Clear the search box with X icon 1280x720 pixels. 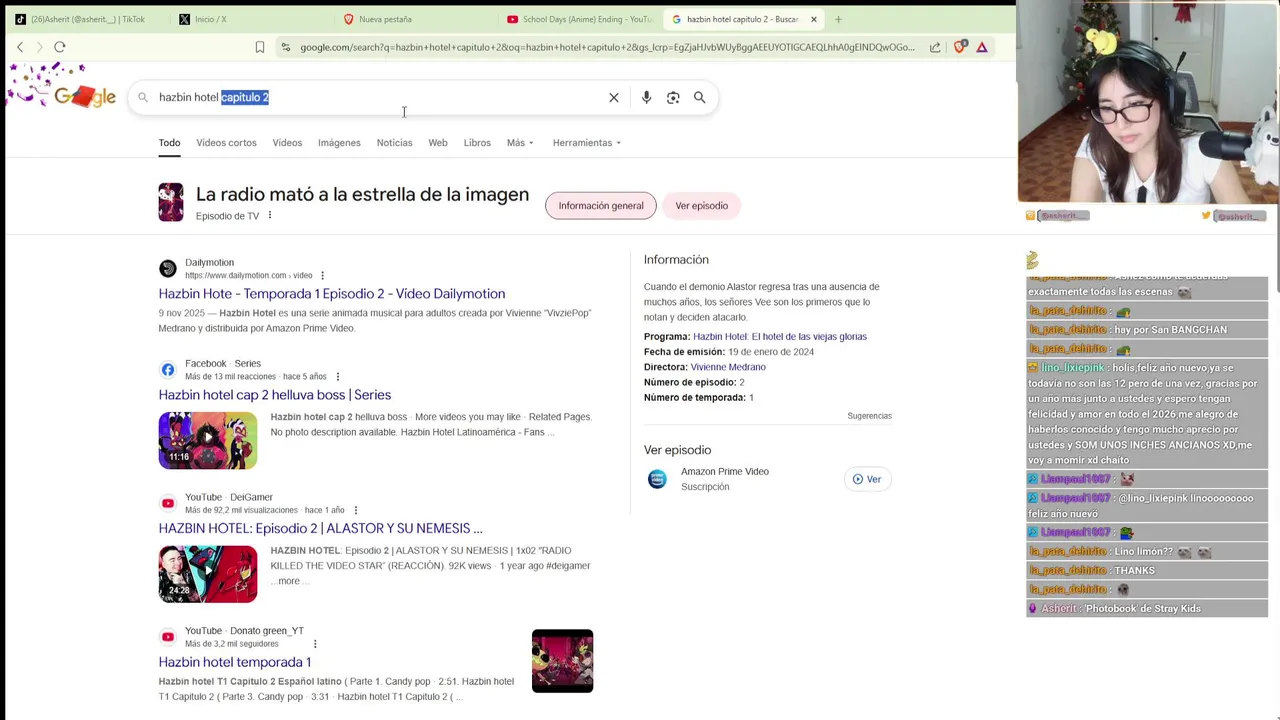point(614,97)
